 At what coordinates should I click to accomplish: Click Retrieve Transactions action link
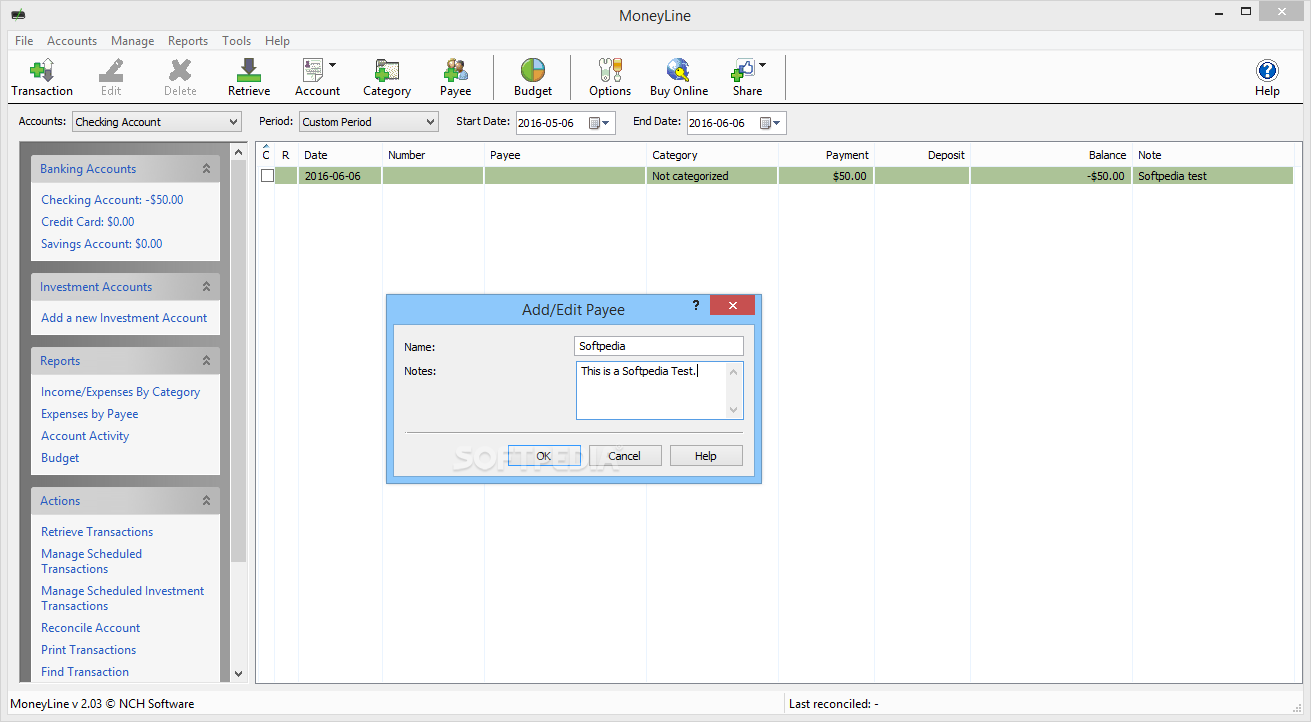pos(97,532)
